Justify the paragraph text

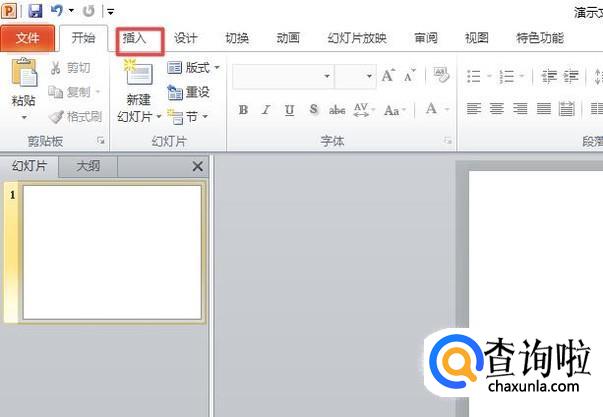point(543,109)
